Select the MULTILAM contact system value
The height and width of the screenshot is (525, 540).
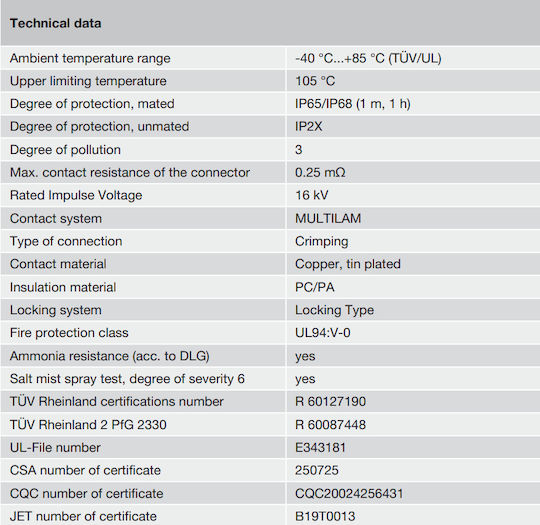coord(328,218)
